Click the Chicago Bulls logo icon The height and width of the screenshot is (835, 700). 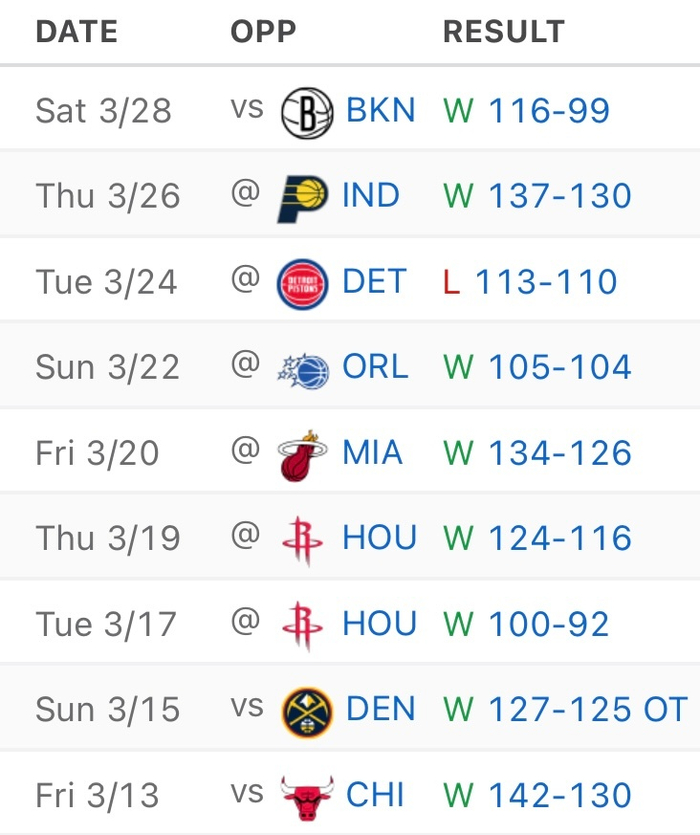(306, 796)
